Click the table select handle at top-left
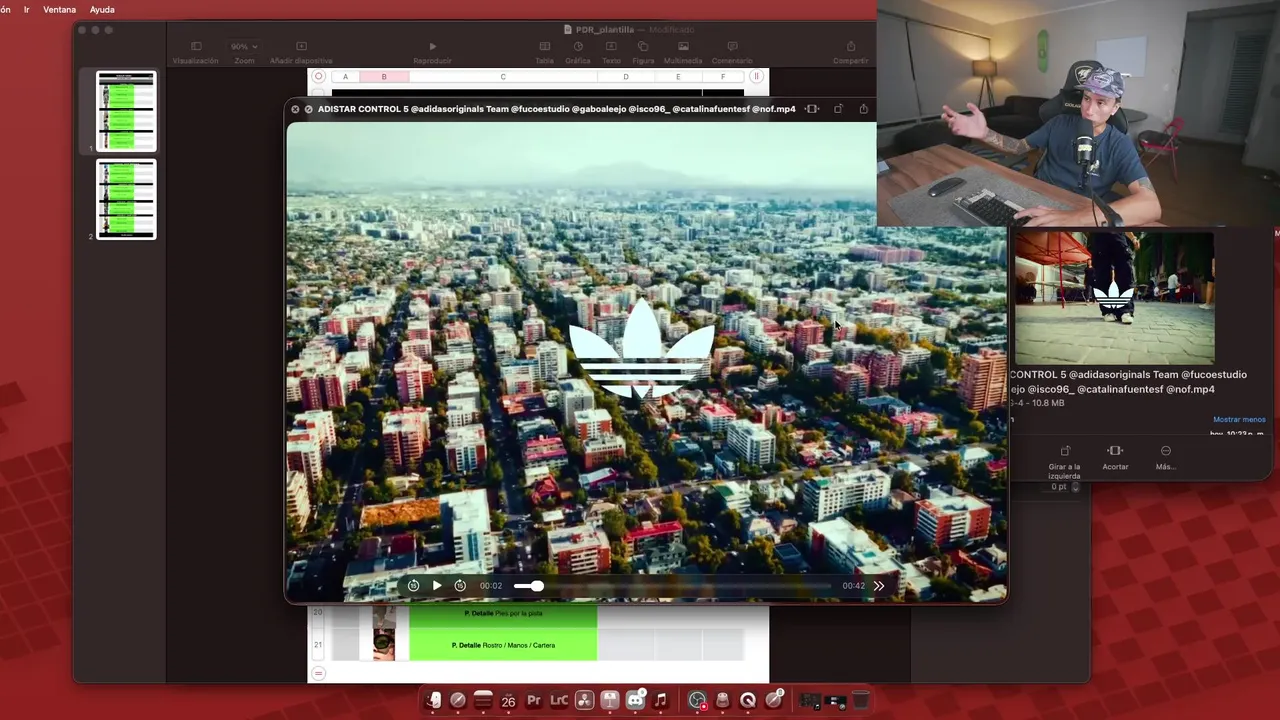The width and height of the screenshot is (1280, 720). (x=319, y=77)
